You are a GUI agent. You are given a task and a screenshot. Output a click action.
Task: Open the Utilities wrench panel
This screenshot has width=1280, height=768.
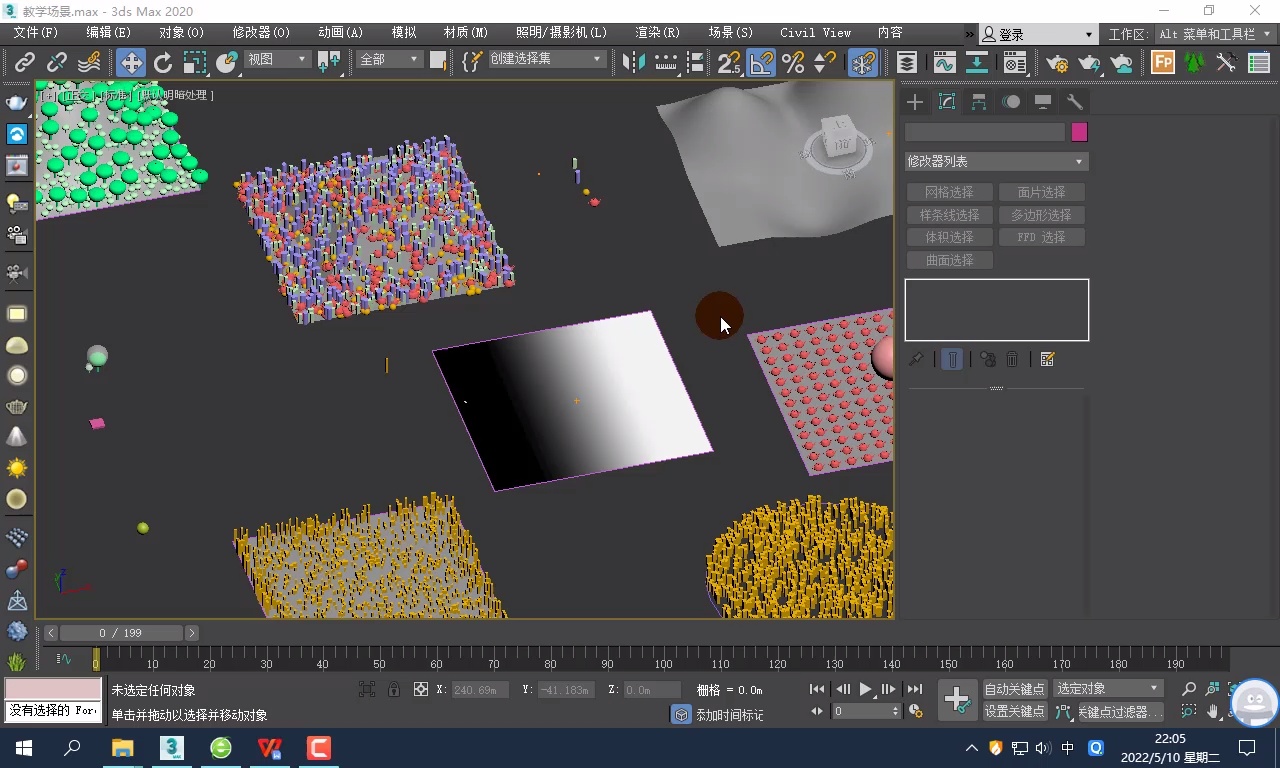(x=1075, y=102)
